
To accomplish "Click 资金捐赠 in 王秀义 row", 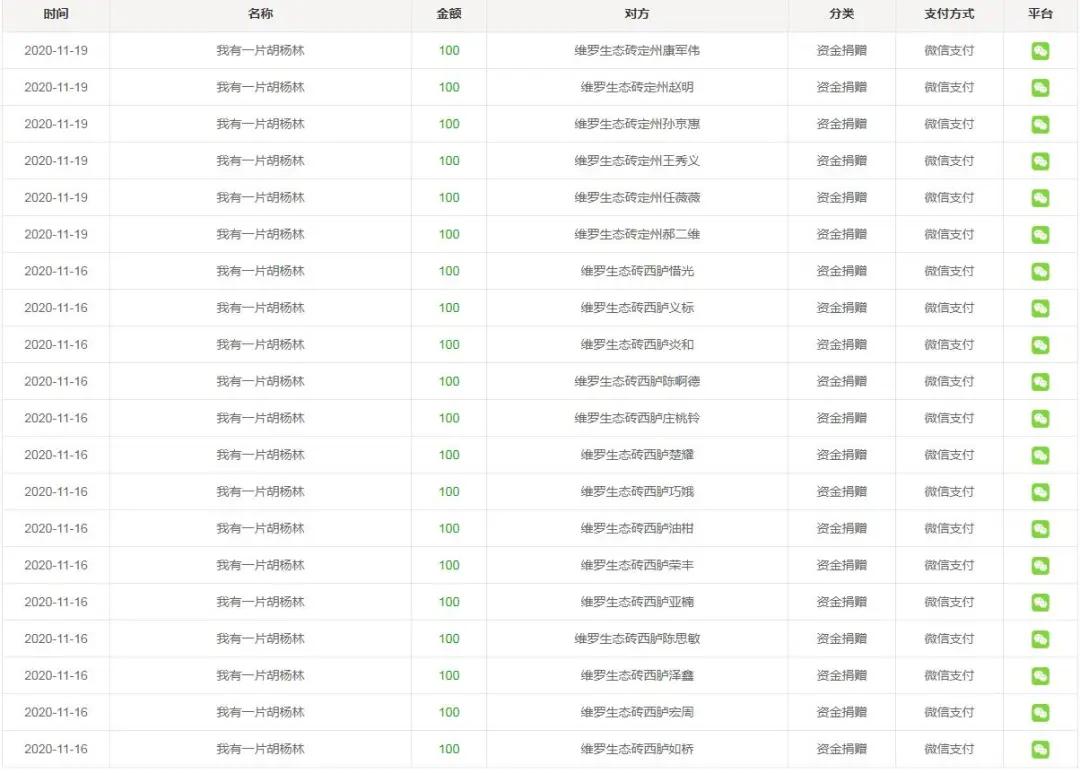I will (x=842, y=161).
